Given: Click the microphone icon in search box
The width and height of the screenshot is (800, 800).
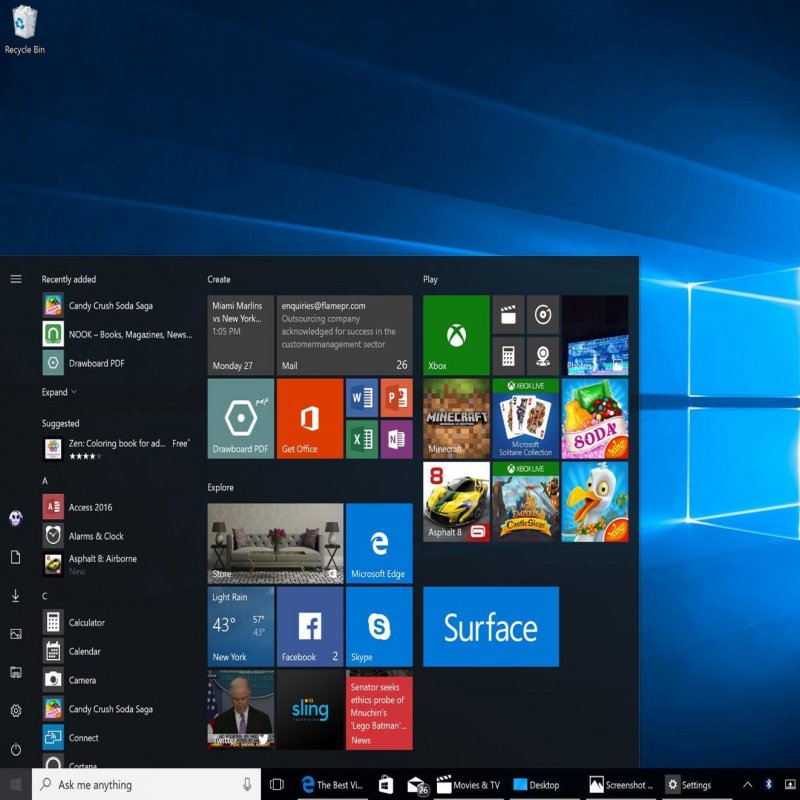Looking at the screenshot, I should [247, 784].
